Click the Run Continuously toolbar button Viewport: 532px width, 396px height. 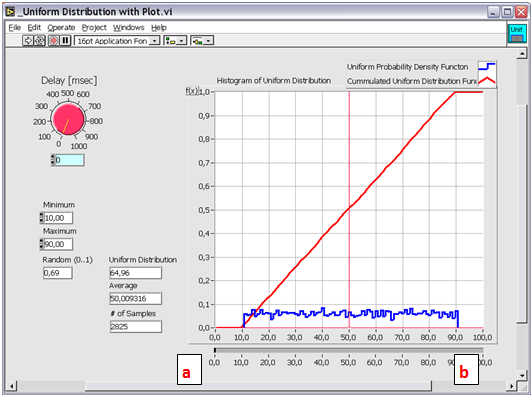pyautogui.click(x=39, y=41)
